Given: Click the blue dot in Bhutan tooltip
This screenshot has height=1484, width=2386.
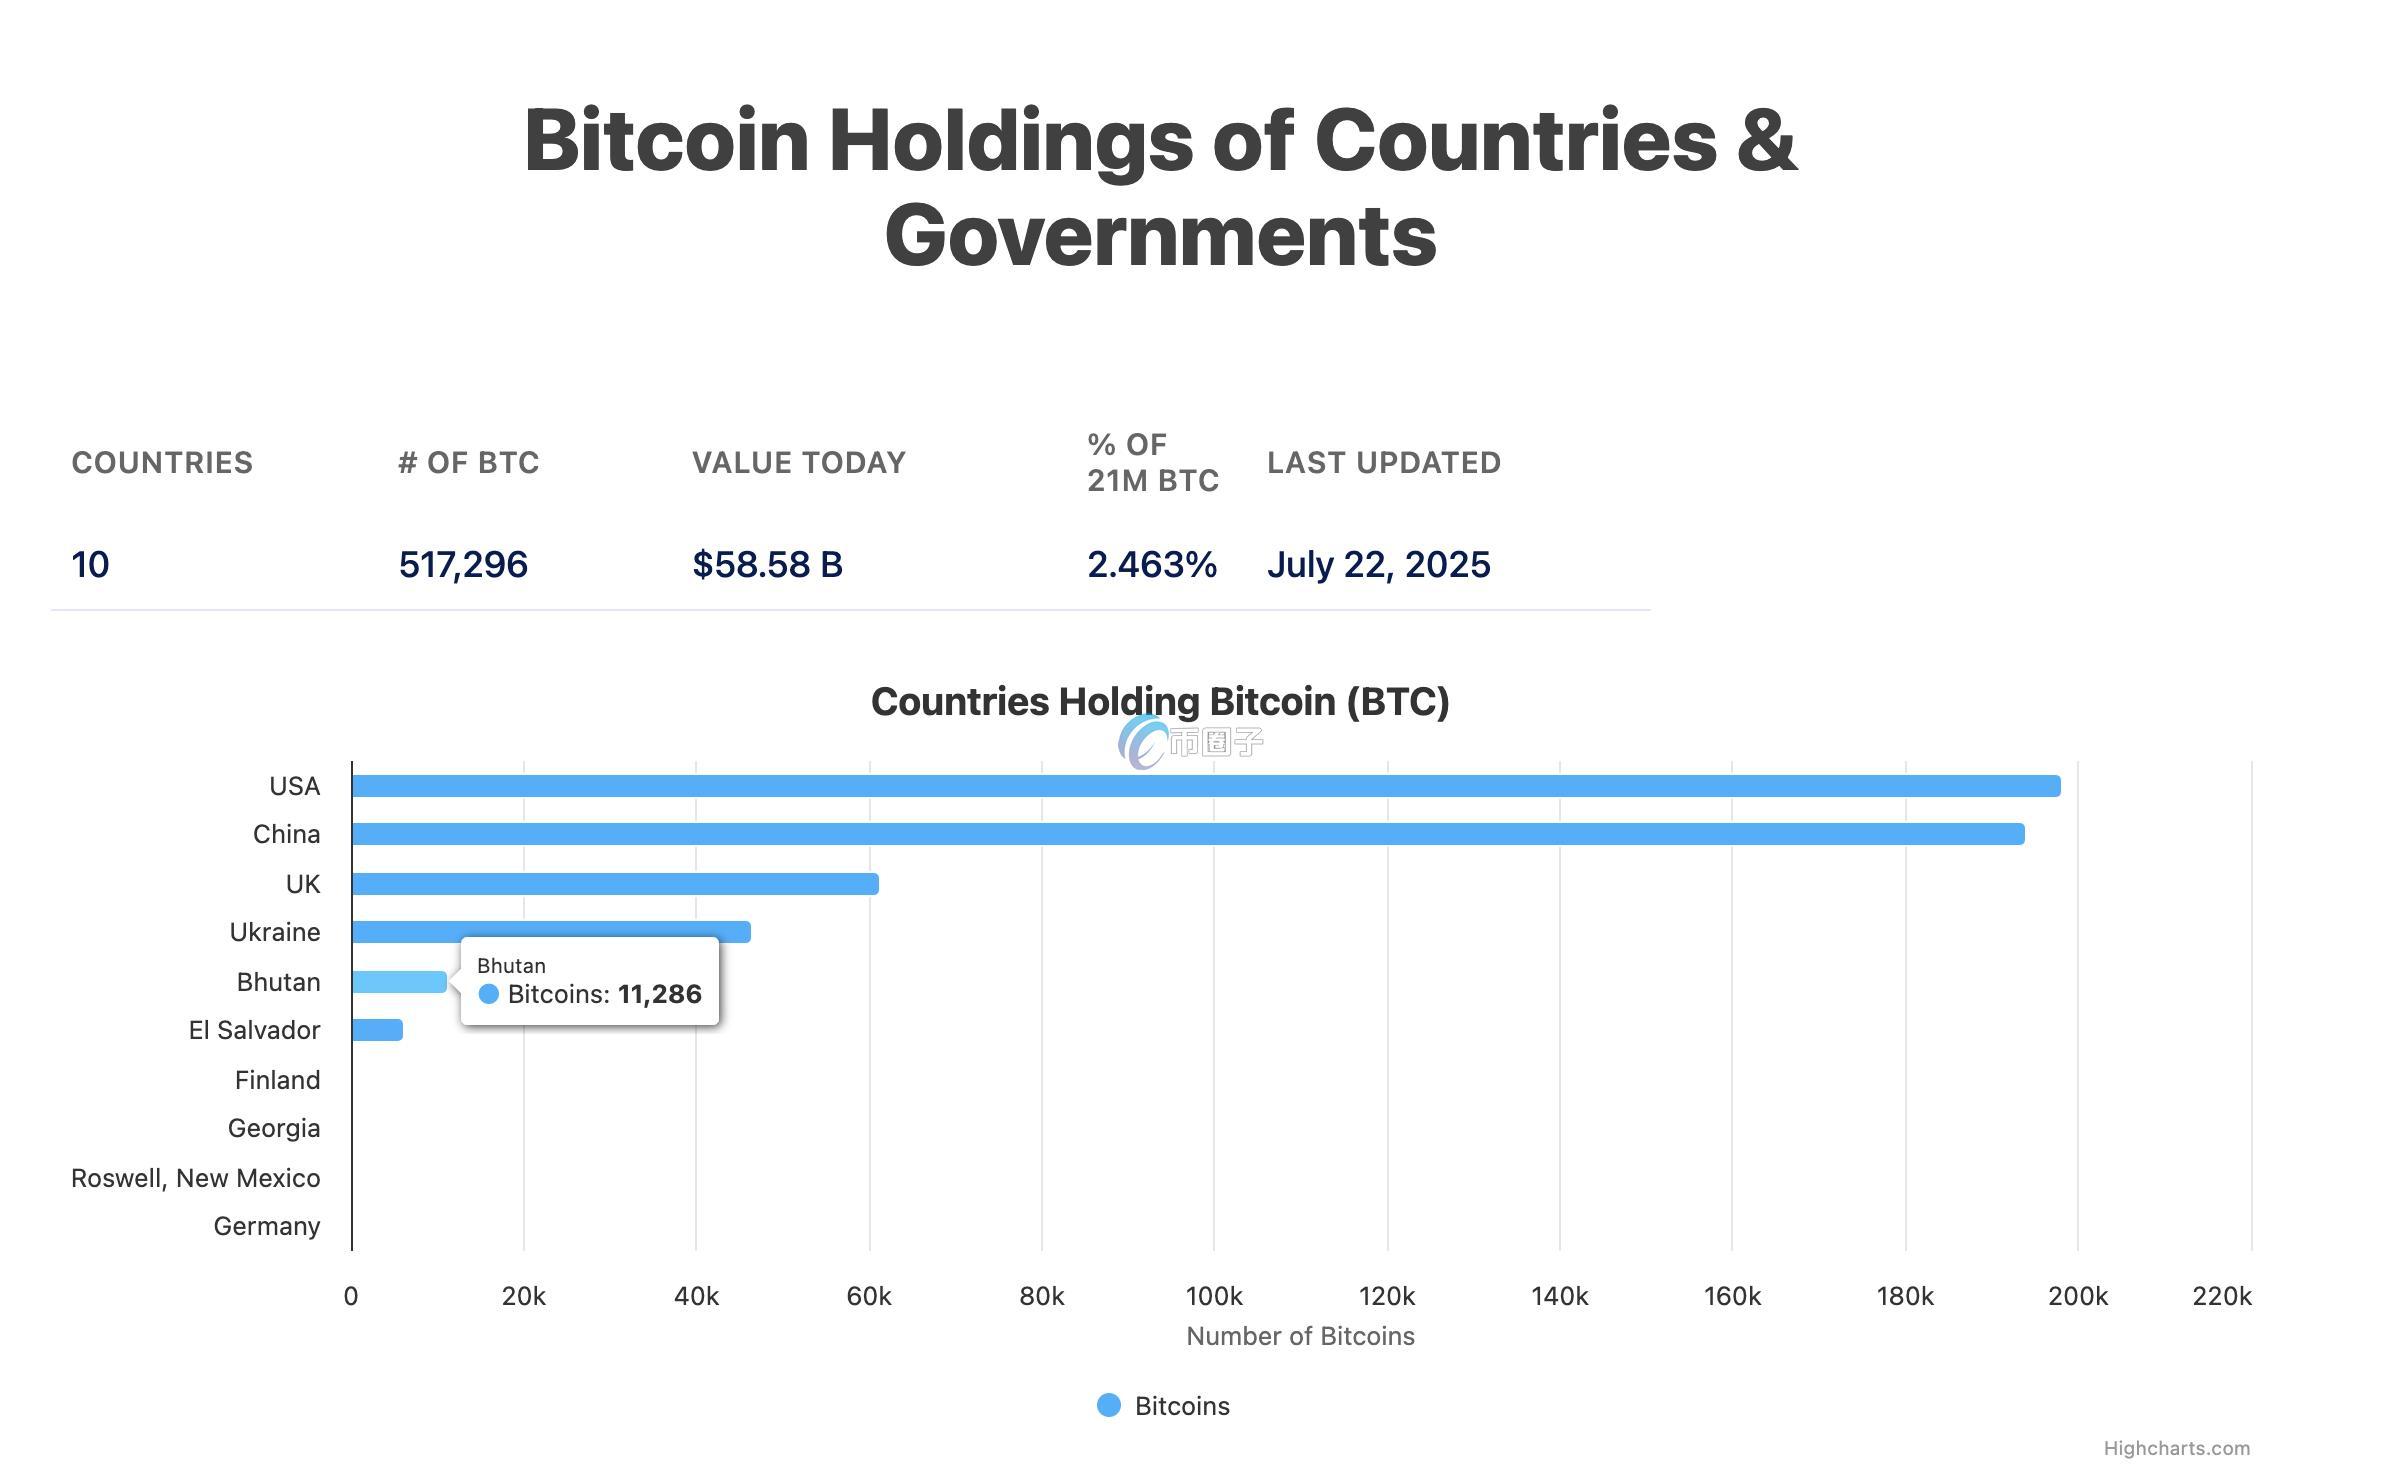Looking at the screenshot, I should click(x=488, y=994).
